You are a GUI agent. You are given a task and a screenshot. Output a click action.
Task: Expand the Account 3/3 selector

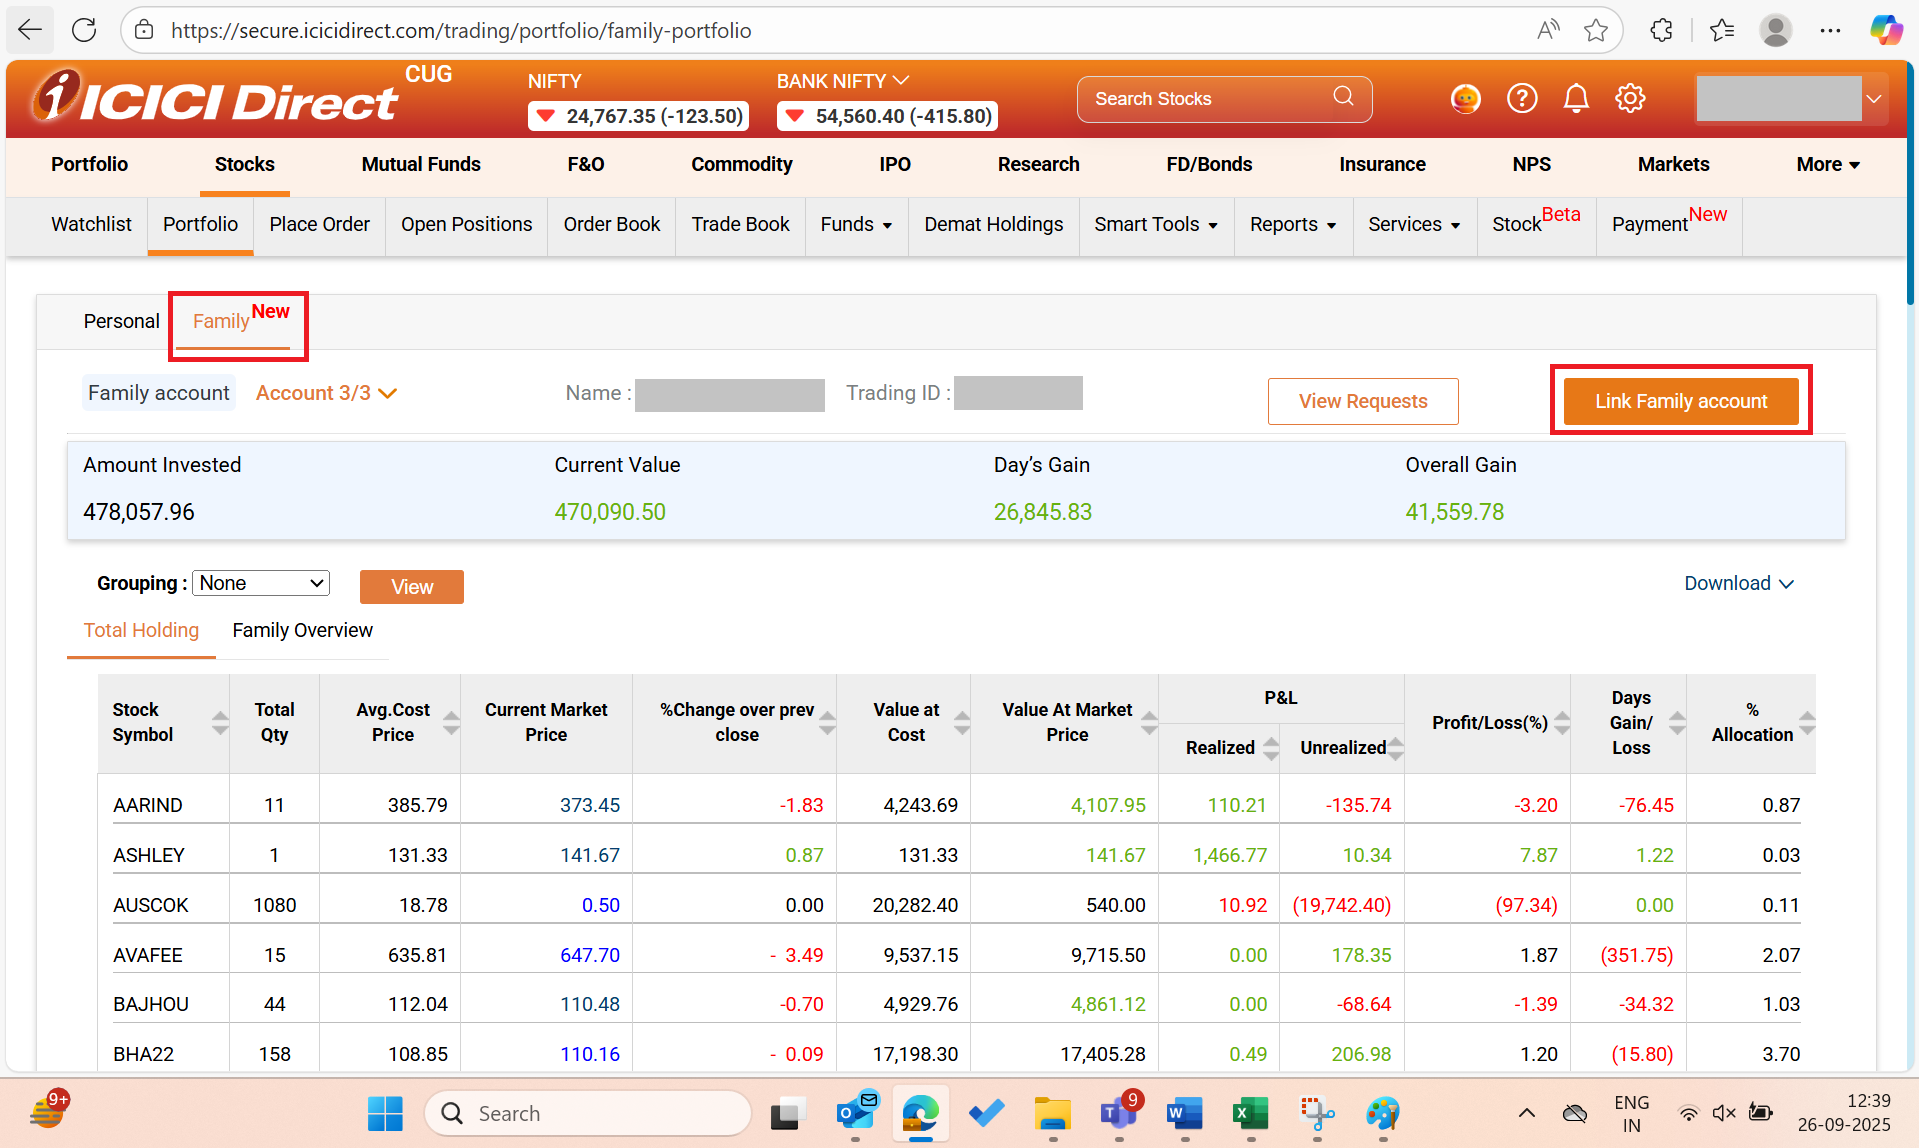point(326,393)
